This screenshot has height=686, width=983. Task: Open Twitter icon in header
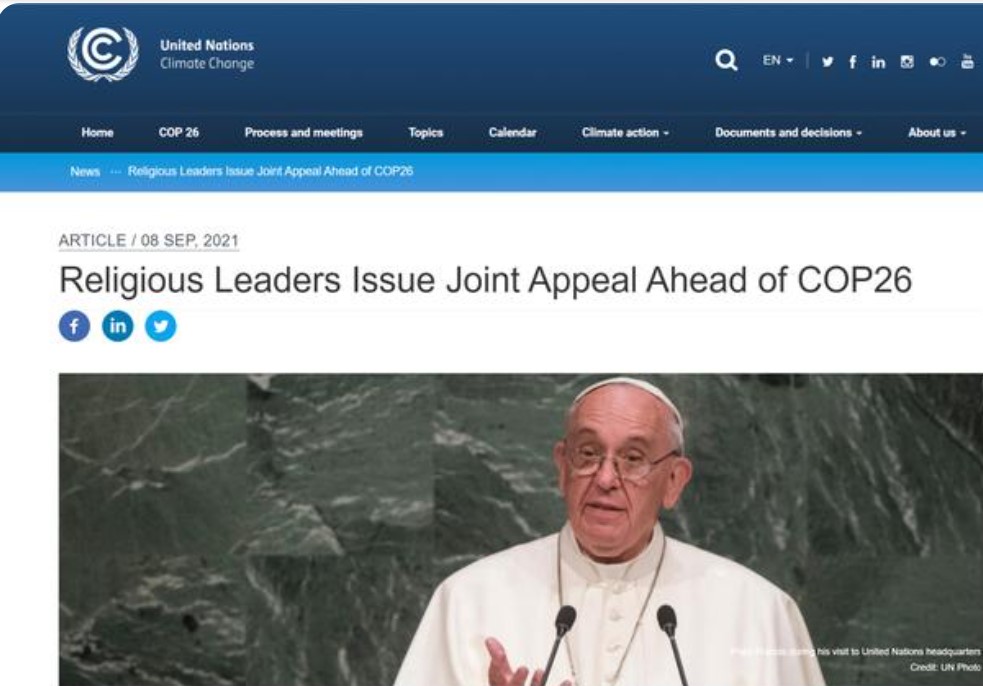point(828,61)
